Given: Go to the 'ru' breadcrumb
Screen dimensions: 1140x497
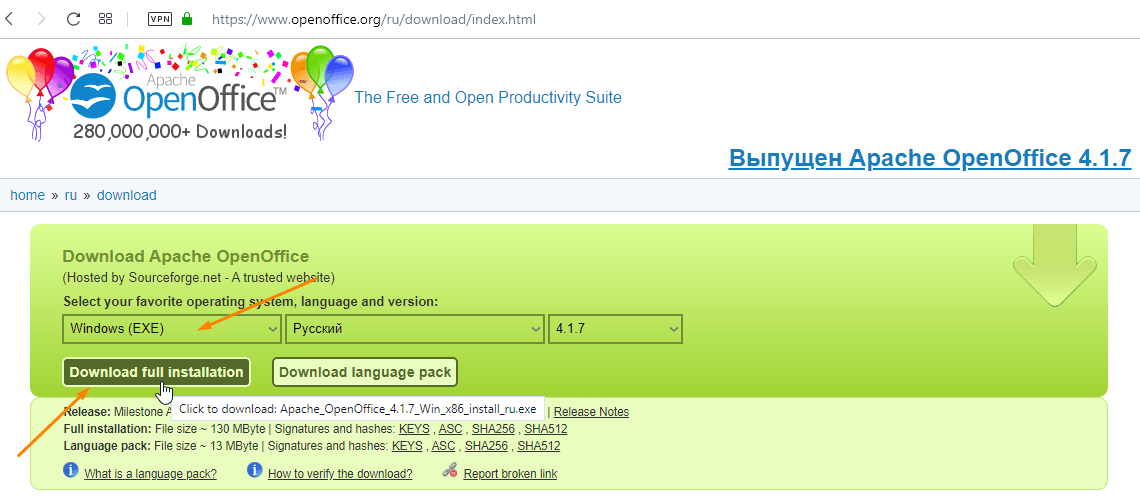Looking at the screenshot, I should (x=71, y=195).
